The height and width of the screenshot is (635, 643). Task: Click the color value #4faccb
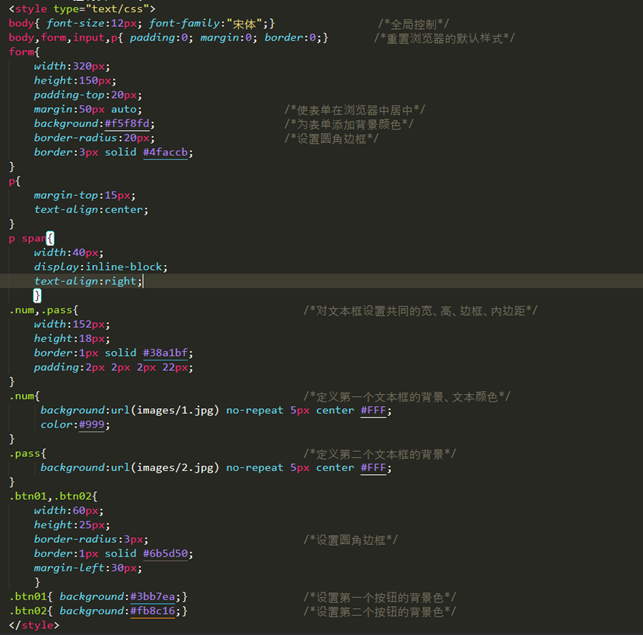pos(166,152)
